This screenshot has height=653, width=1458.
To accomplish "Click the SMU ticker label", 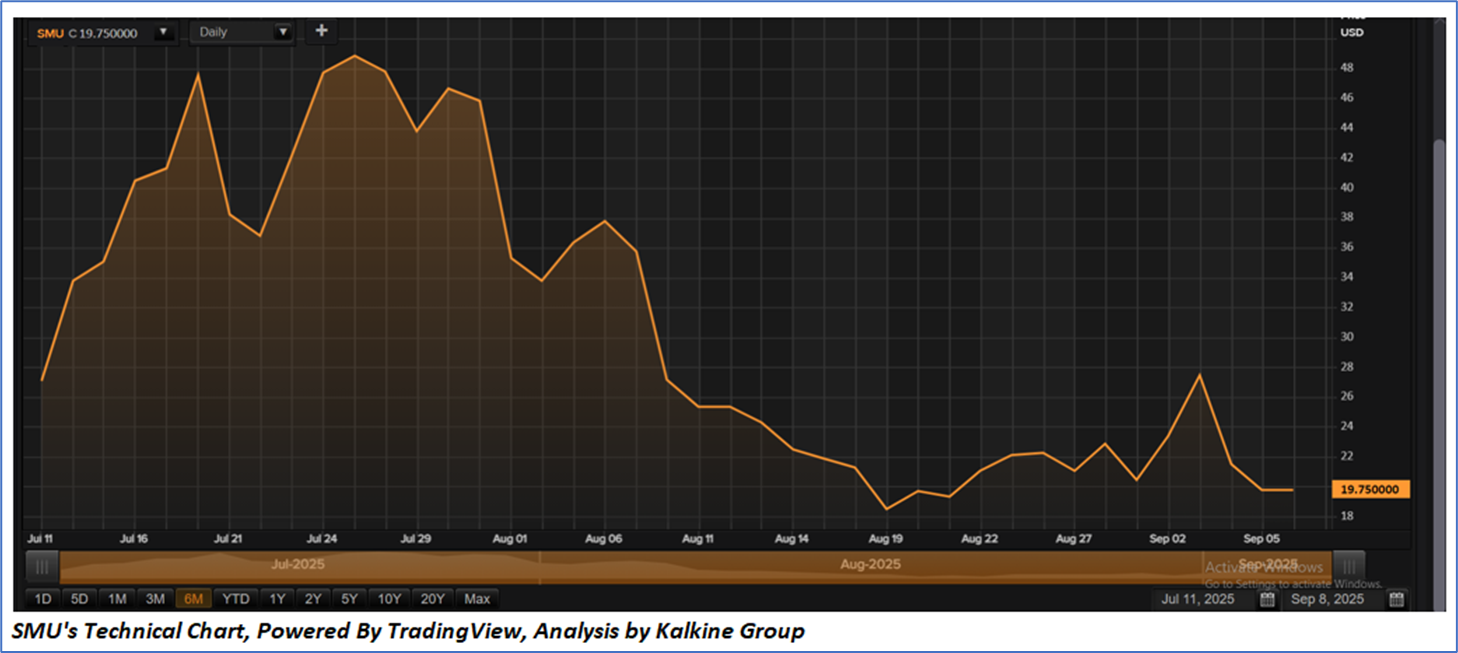I will click(50, 33).
